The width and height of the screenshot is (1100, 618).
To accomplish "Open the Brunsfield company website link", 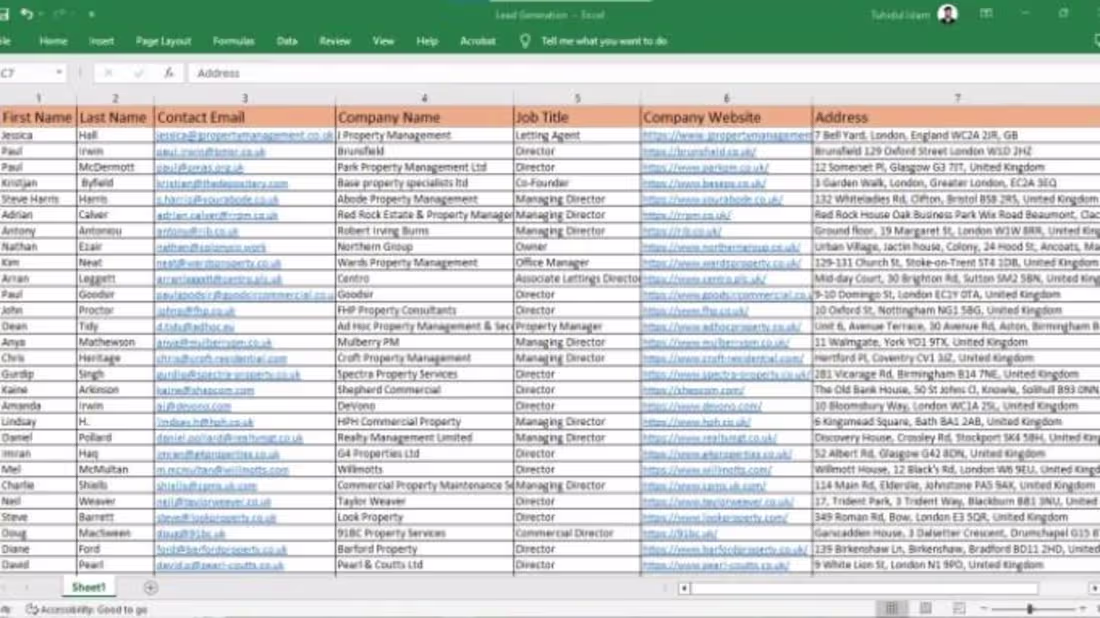I will coord(699,152).
